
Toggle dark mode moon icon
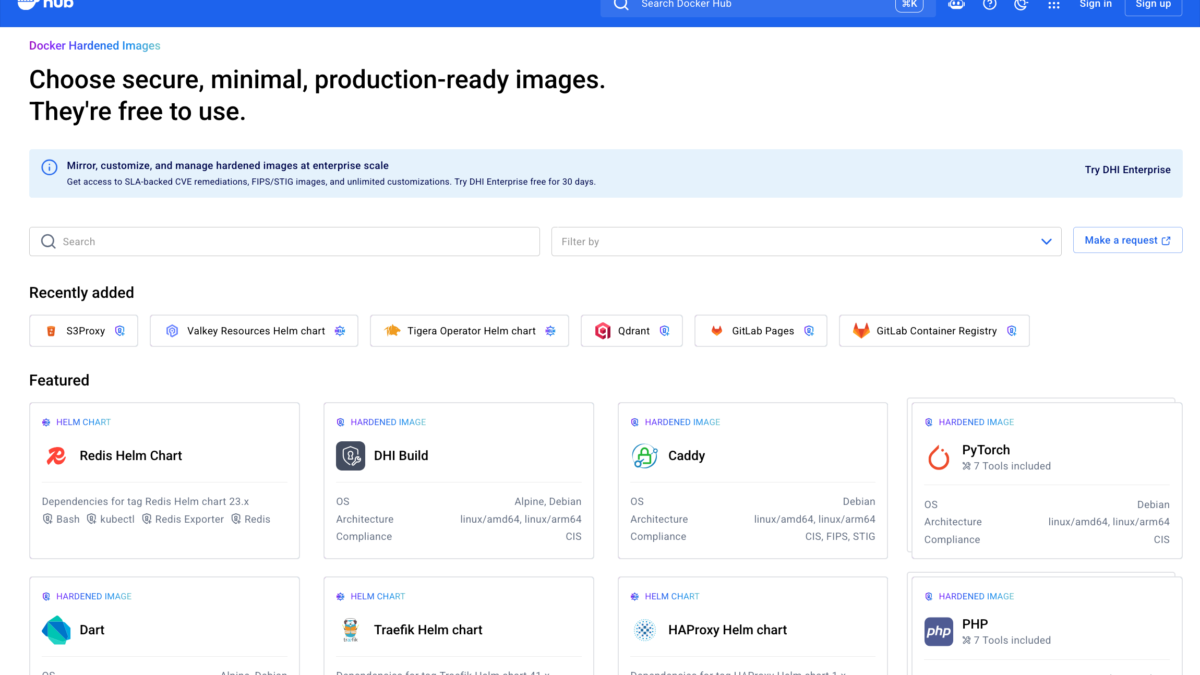(1021, 4)
